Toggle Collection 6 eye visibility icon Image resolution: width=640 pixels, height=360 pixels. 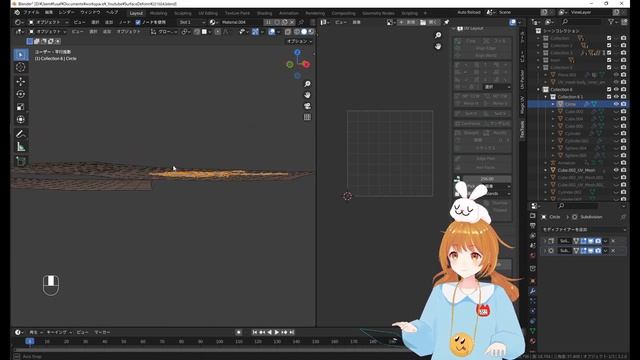tap(616, 89)
